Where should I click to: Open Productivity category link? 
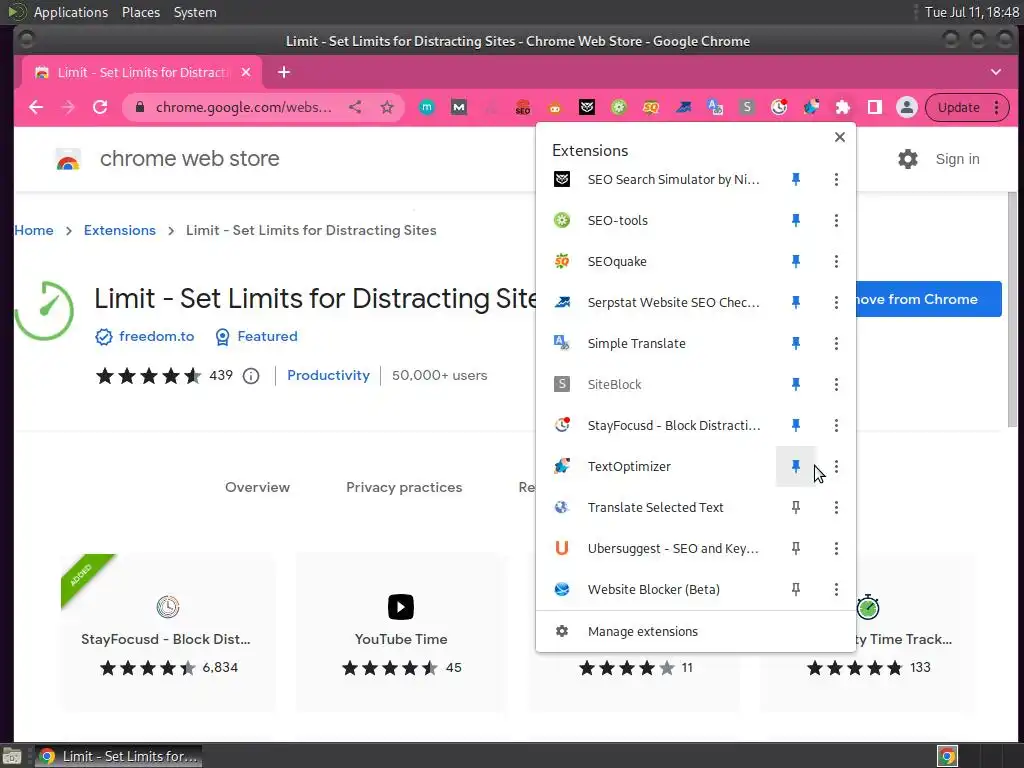[x=328, y=375]
